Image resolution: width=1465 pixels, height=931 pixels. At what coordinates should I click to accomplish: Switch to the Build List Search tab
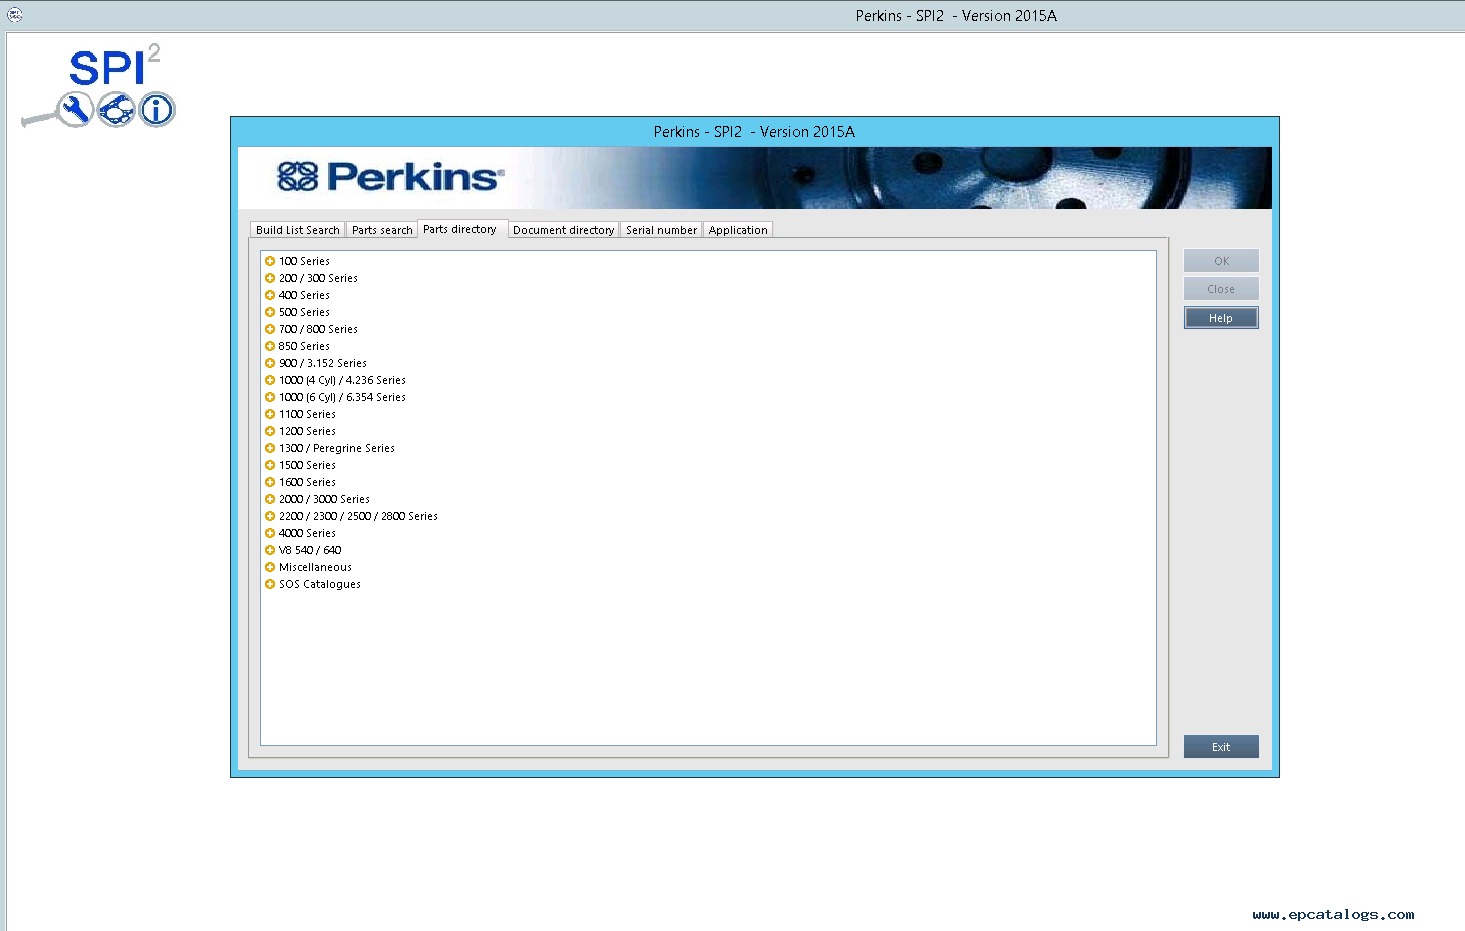coord(298,230)
